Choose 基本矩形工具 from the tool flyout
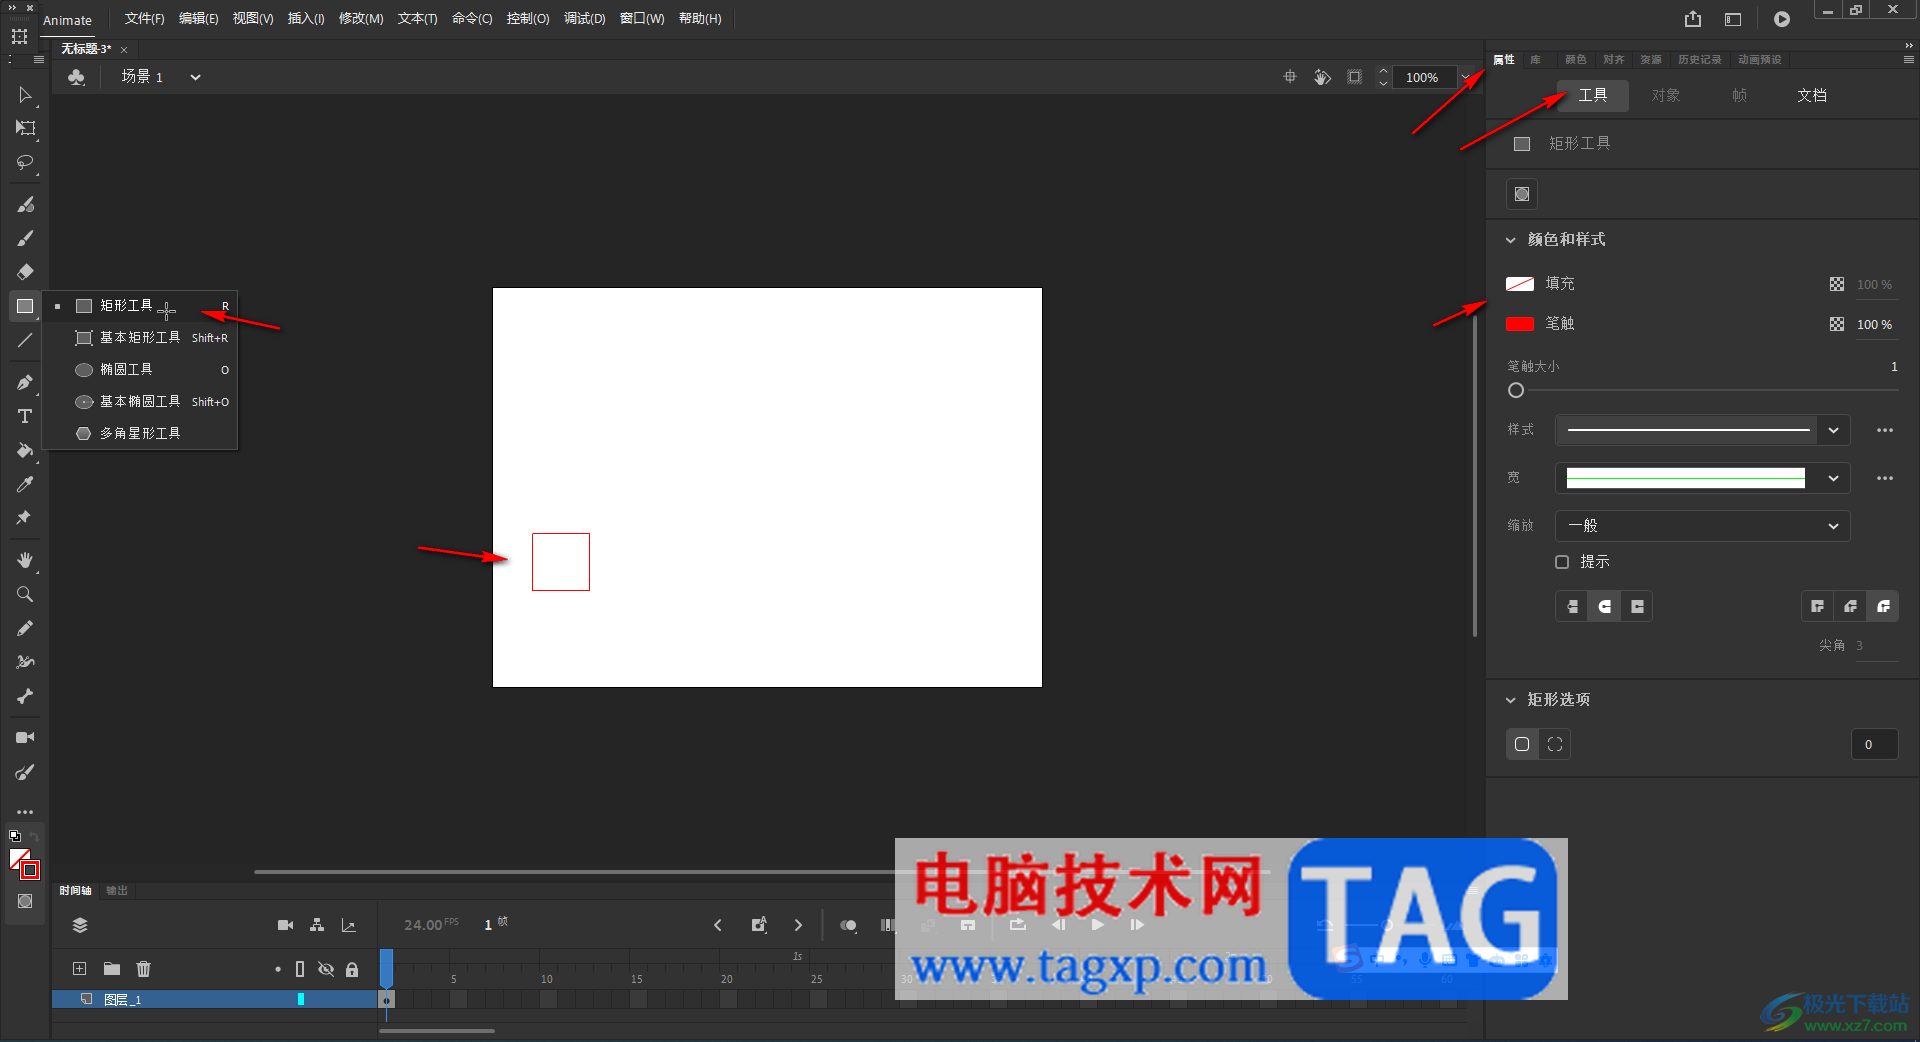The height and width of the screenshot is (1042, 1920). coord(140,338)
